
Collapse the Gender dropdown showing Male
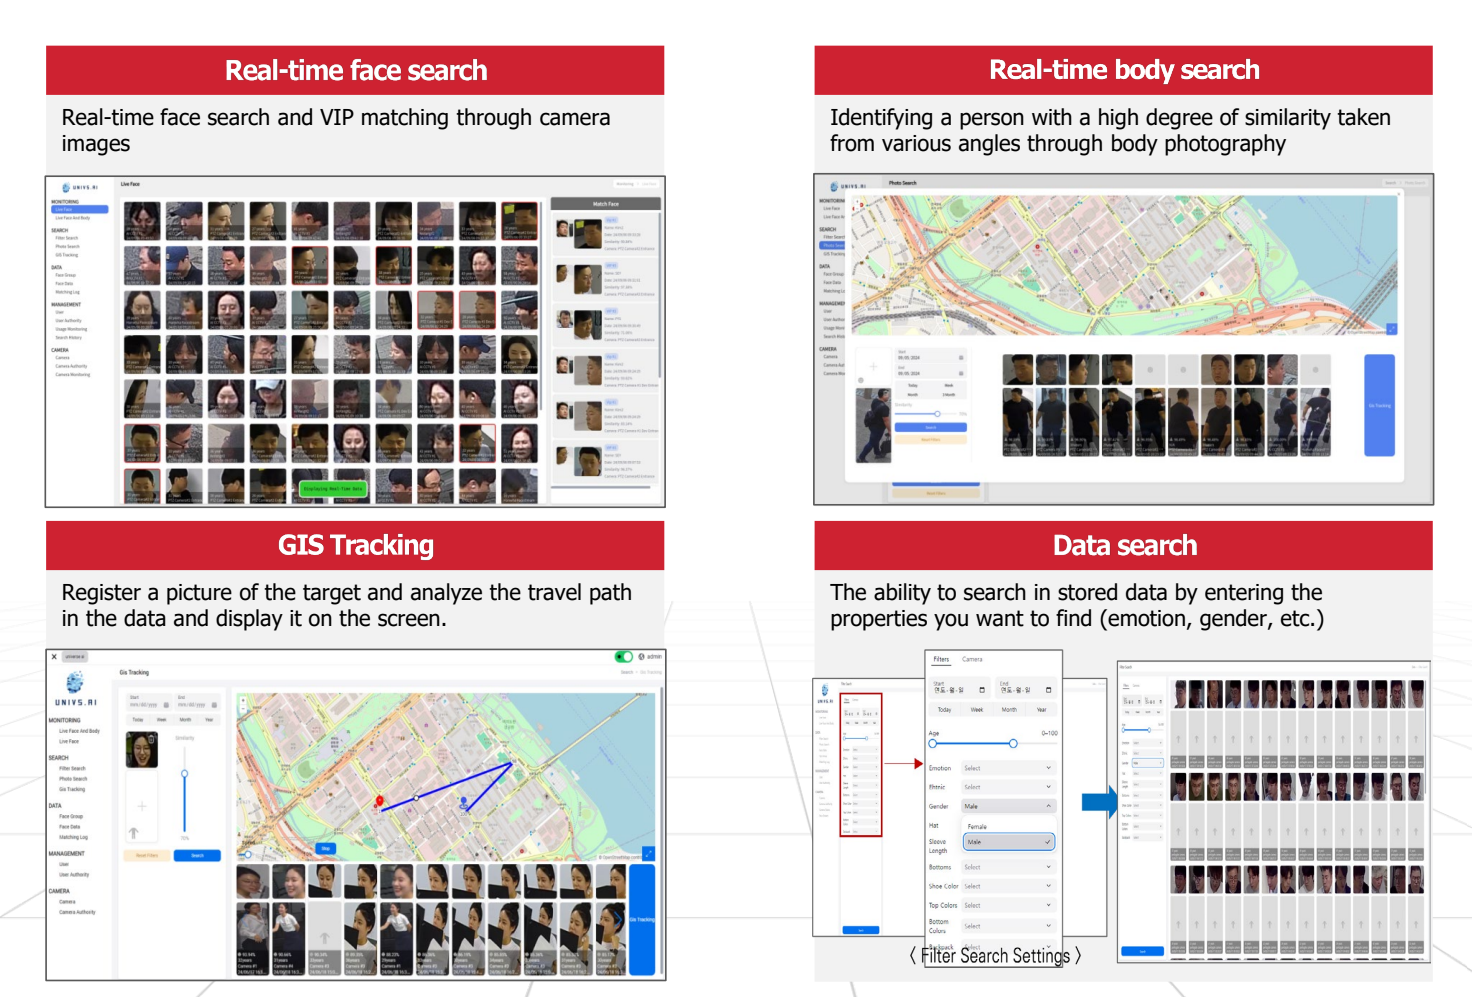click(x=1008, y=806)
